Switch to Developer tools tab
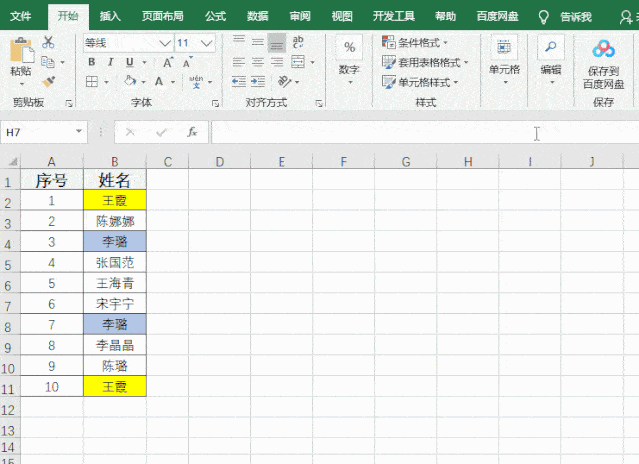 (394, 16)
